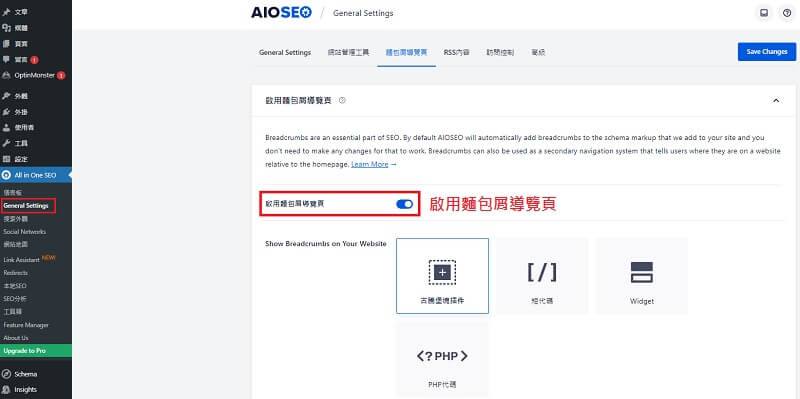Select the PHP code option card
Viewport: 800px width, 399px height.
[442, 360]
